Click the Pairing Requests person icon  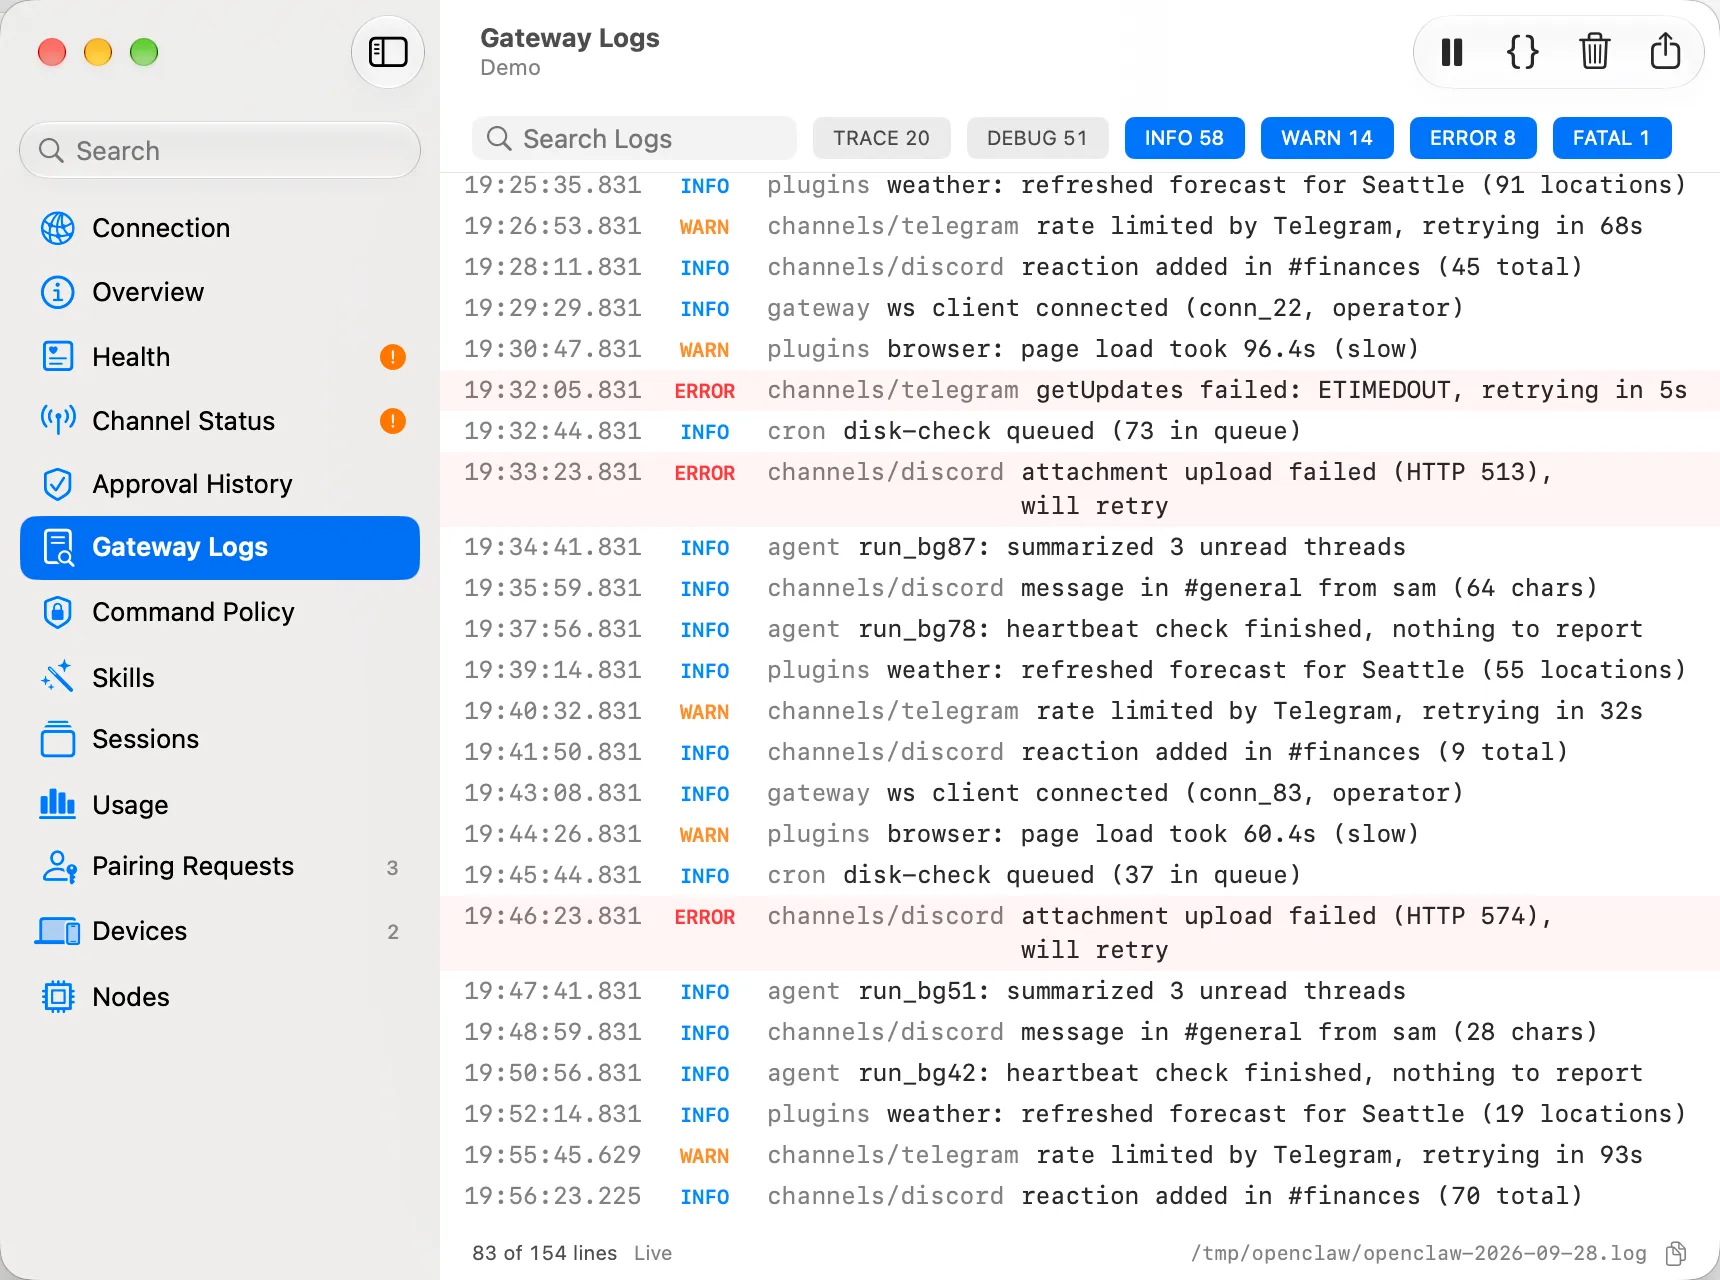click(59, 866)
